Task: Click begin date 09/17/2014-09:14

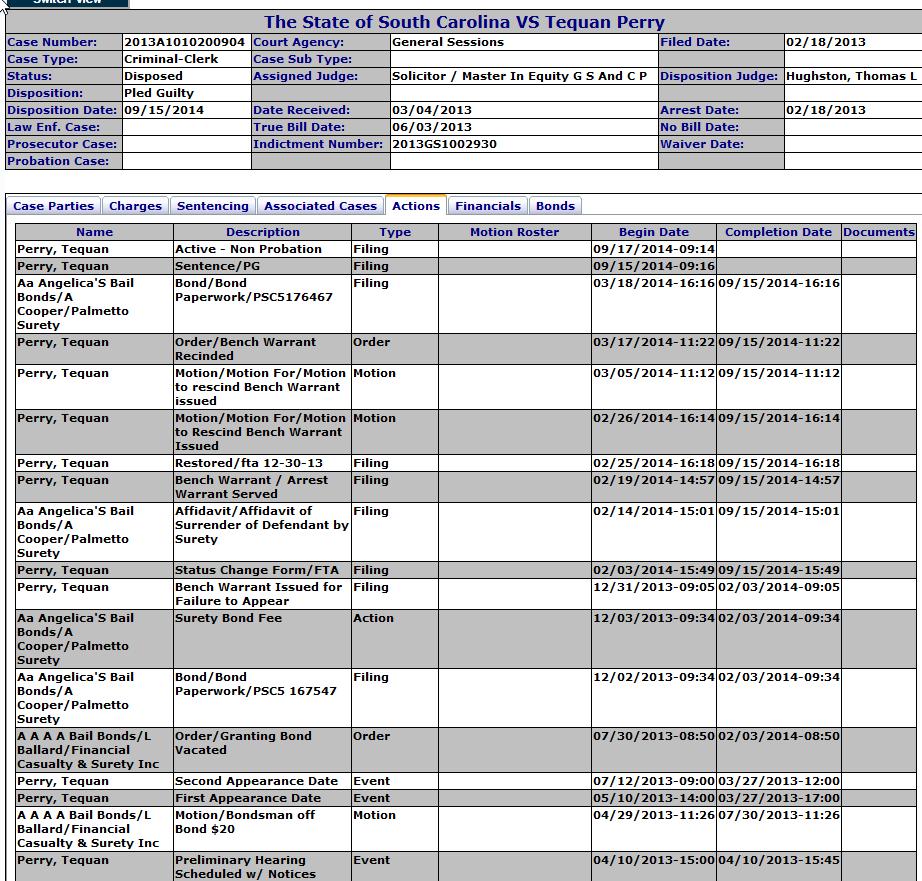Action: pyautogui.click(x=654, y=249)
